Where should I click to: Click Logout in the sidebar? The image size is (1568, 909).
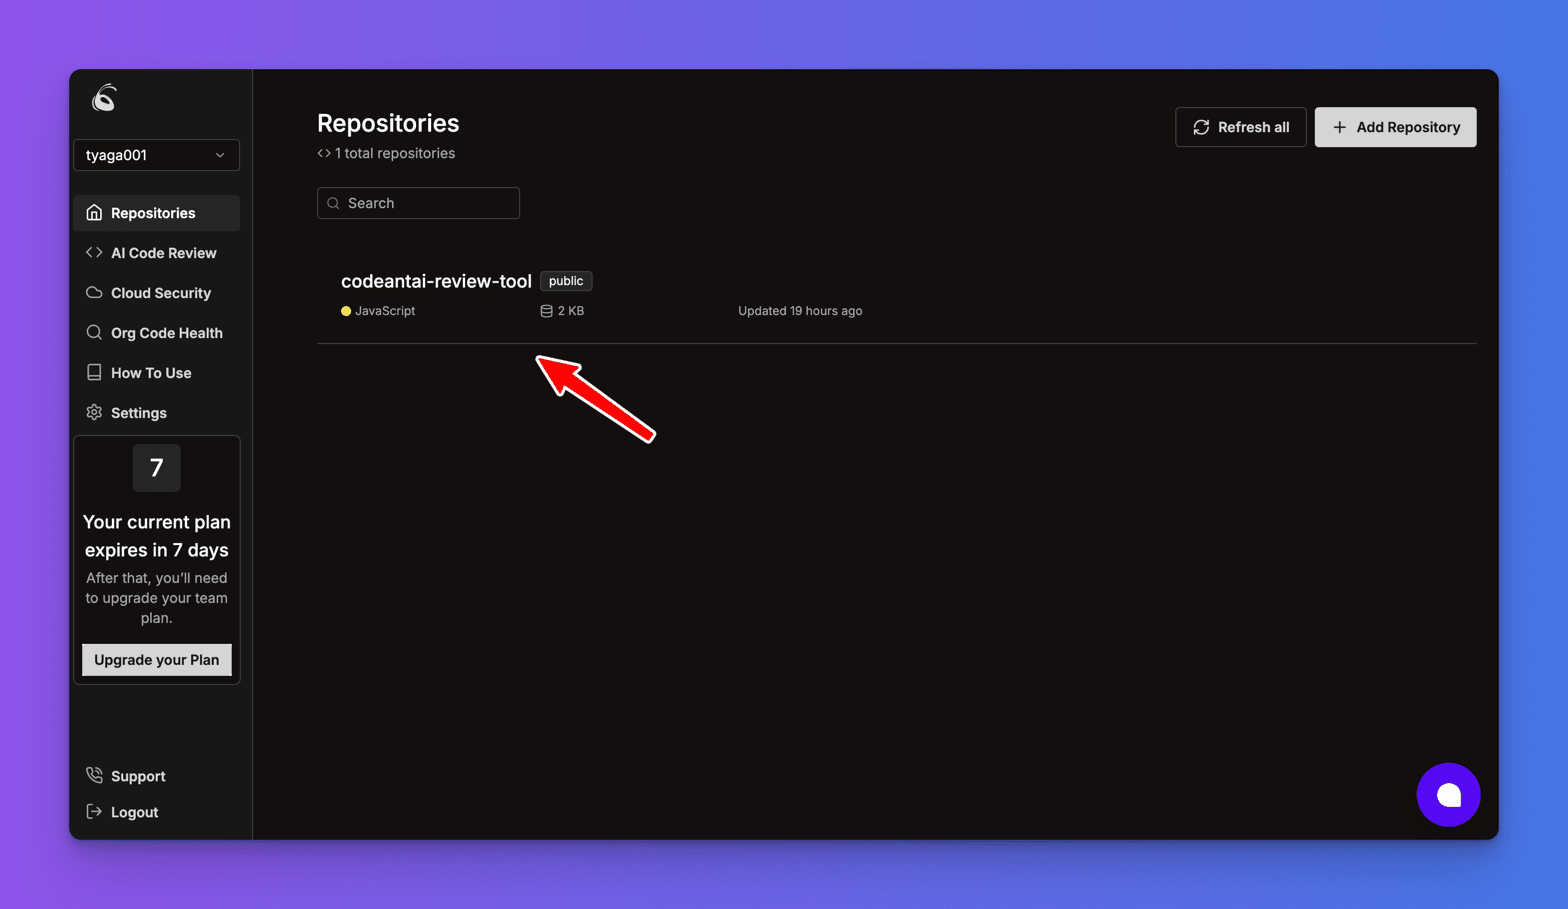click(x=134, y=812)
